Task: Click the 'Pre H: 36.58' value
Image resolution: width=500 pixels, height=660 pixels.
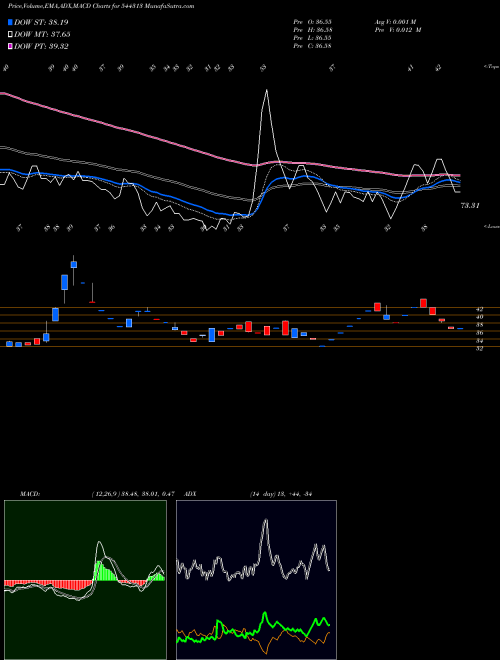Action: point(312,30)
